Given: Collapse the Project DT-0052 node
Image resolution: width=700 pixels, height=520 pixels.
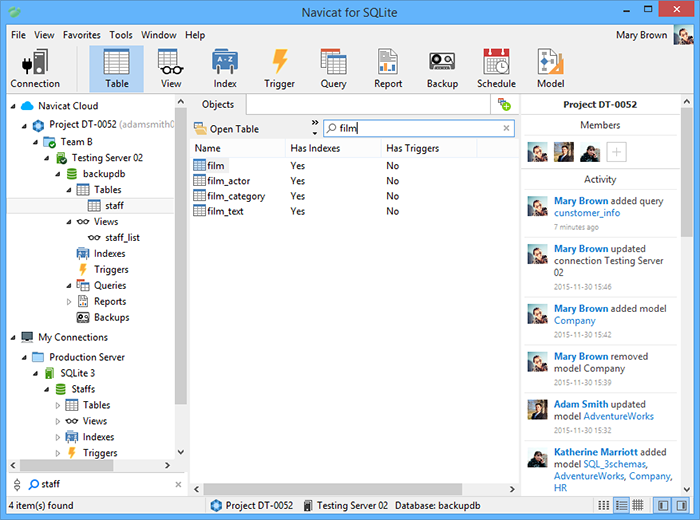Looking at the screenshot, I should (24, 126).
